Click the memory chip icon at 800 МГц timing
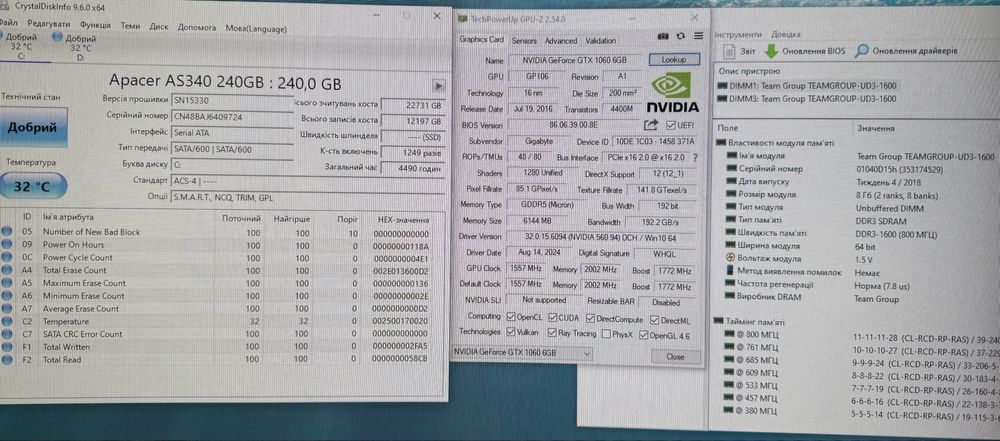1000x441 pixels. tap(730, 334)
